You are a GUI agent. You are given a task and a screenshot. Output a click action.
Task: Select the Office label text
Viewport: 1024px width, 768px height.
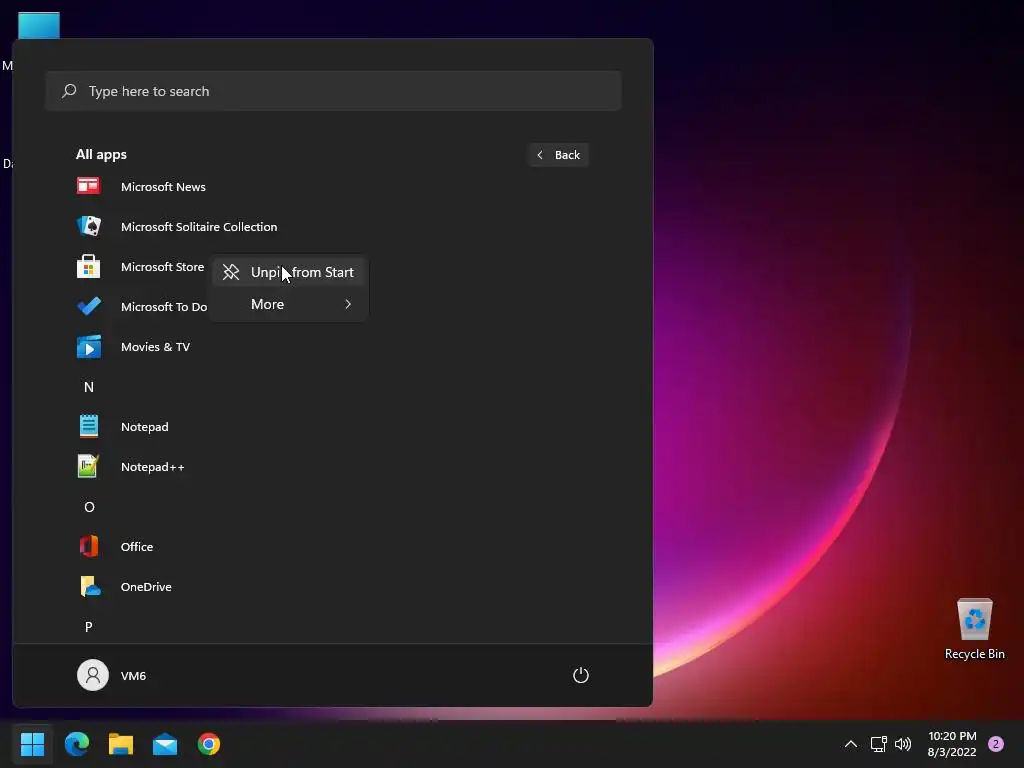(x=136, y=547)
